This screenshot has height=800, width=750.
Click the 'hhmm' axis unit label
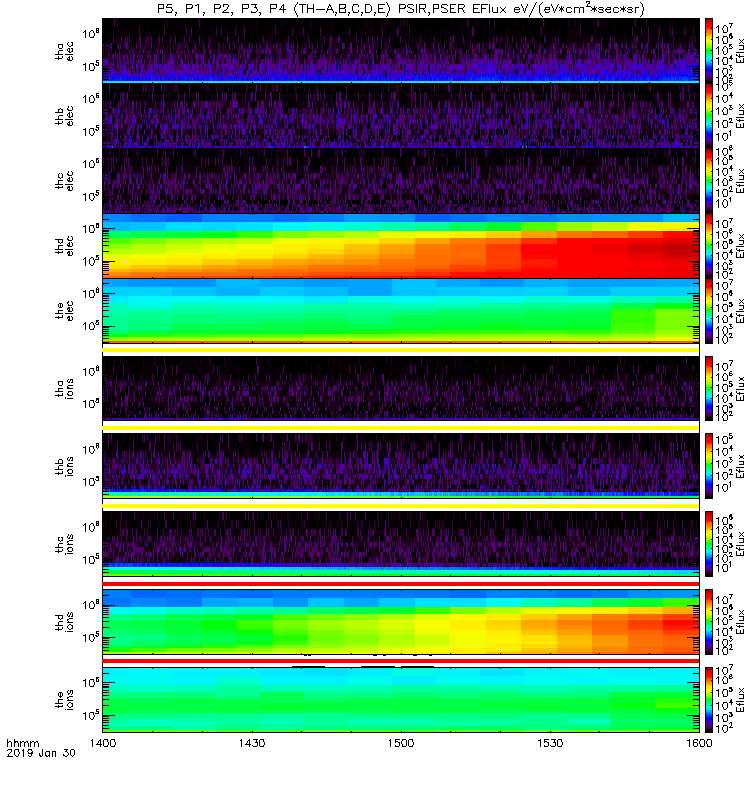tap(22, 743)
